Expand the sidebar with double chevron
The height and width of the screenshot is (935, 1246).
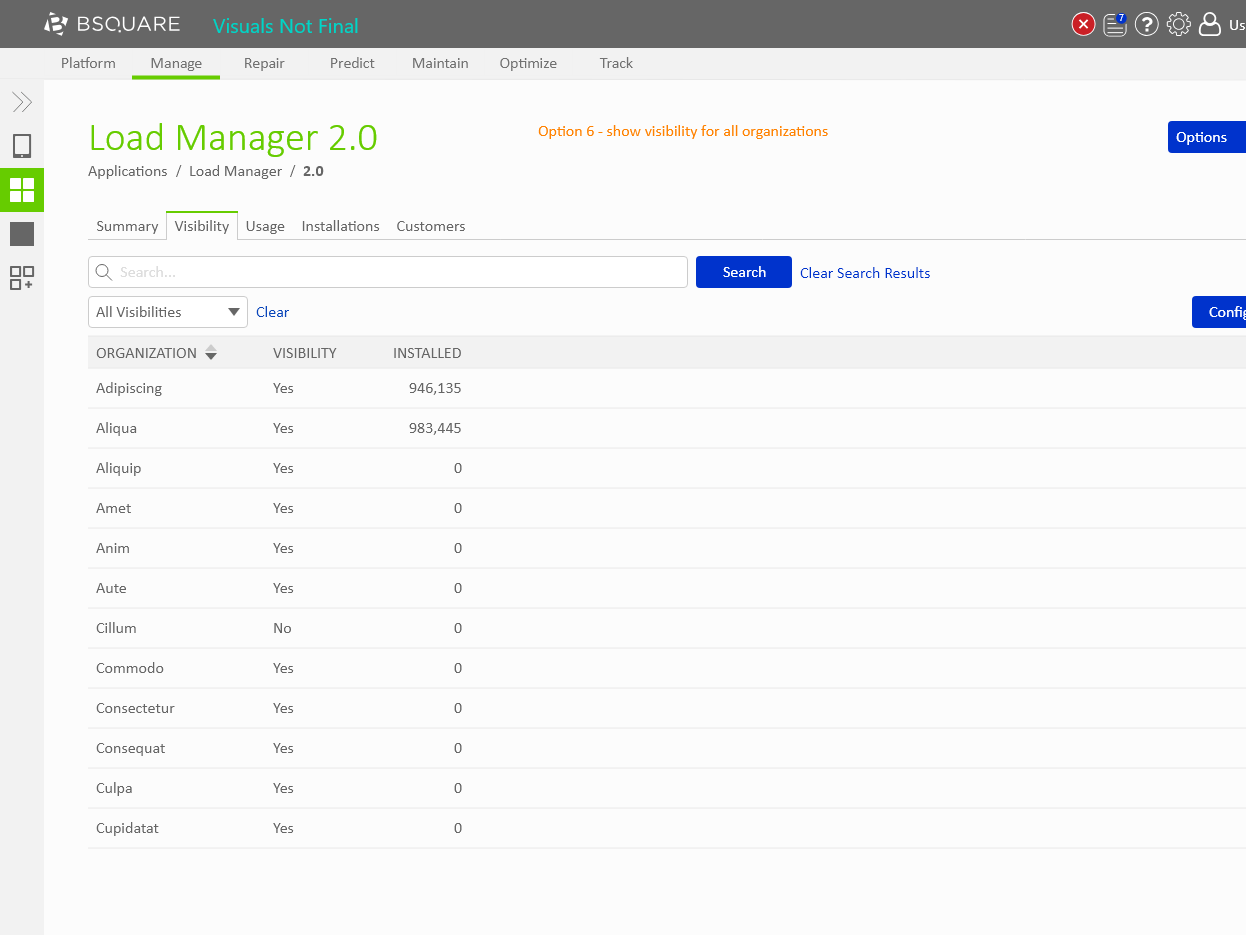click(x=22, y=102)
